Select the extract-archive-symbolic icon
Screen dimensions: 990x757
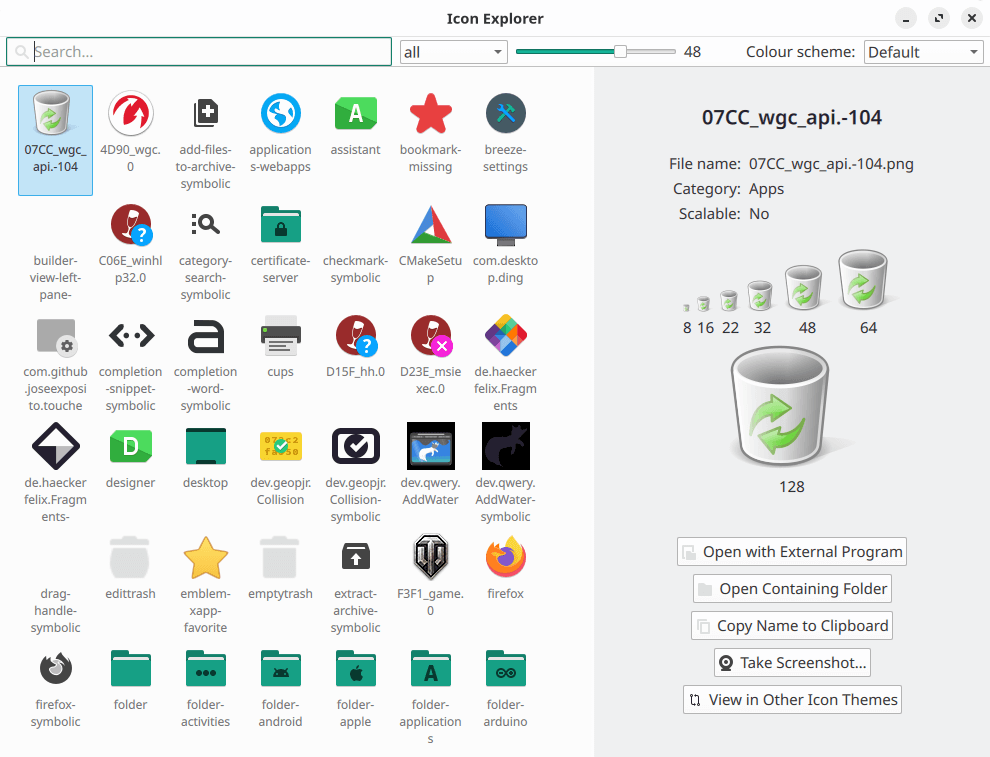355,558
